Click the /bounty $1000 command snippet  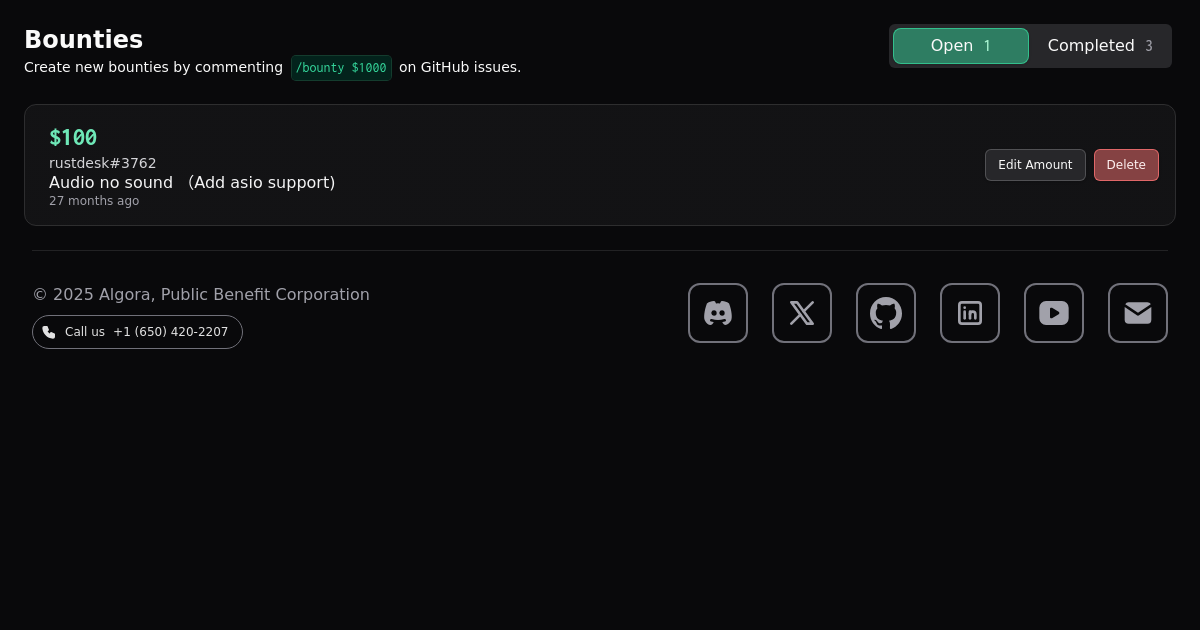341,68
